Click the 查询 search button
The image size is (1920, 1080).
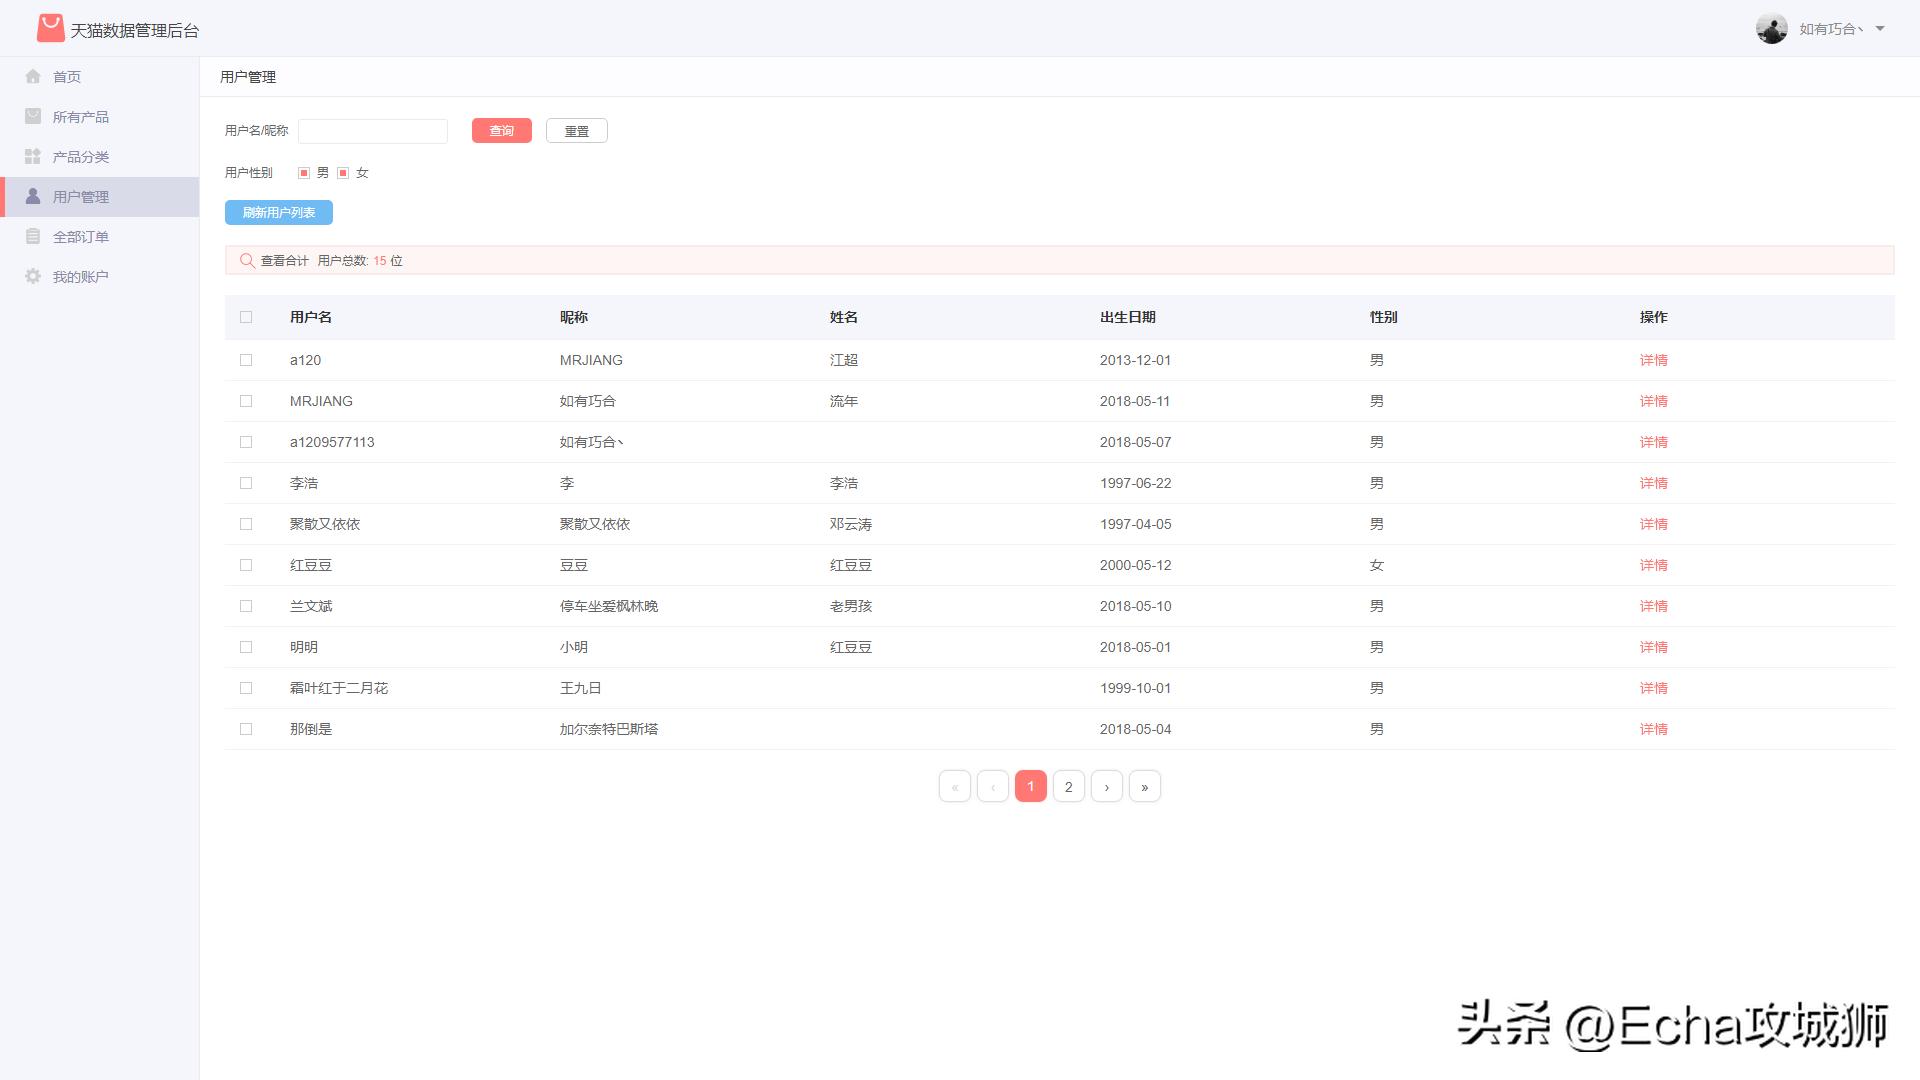coord(501,130)
